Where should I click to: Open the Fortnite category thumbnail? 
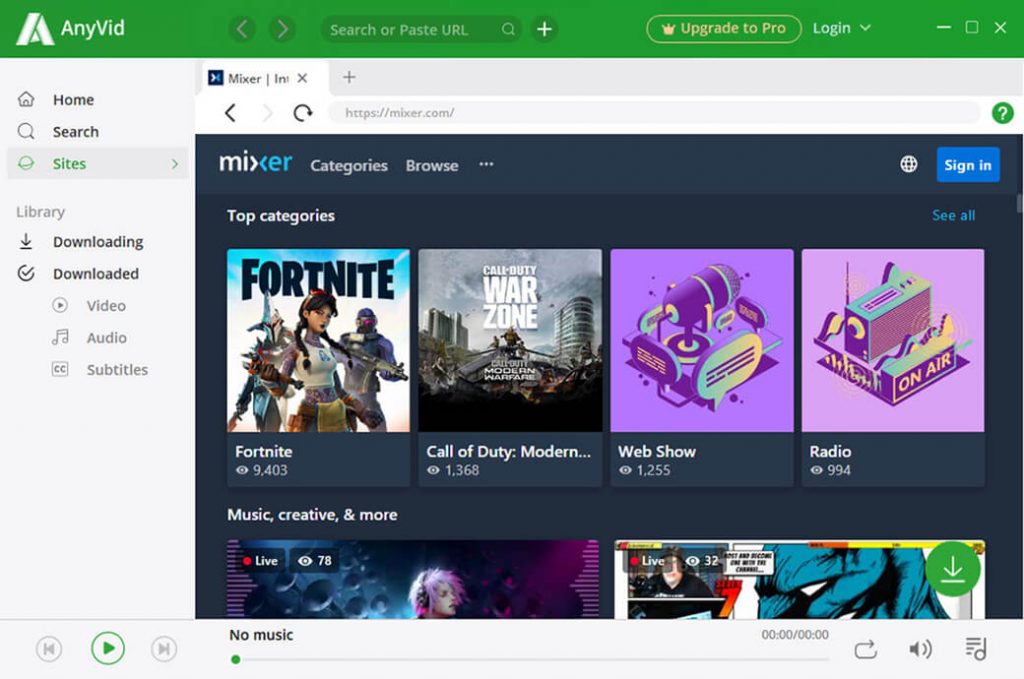click(x=319, y=340)
